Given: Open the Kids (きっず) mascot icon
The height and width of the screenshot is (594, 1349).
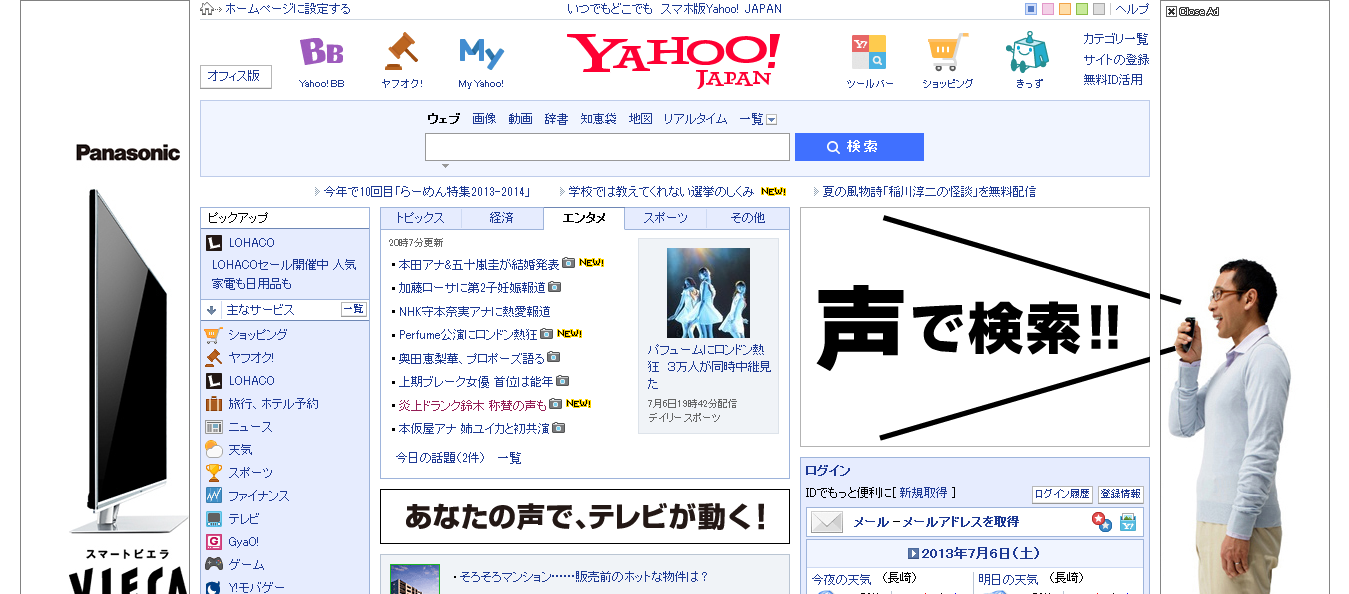Looking at the screenshot, I should coord(1028,52).
